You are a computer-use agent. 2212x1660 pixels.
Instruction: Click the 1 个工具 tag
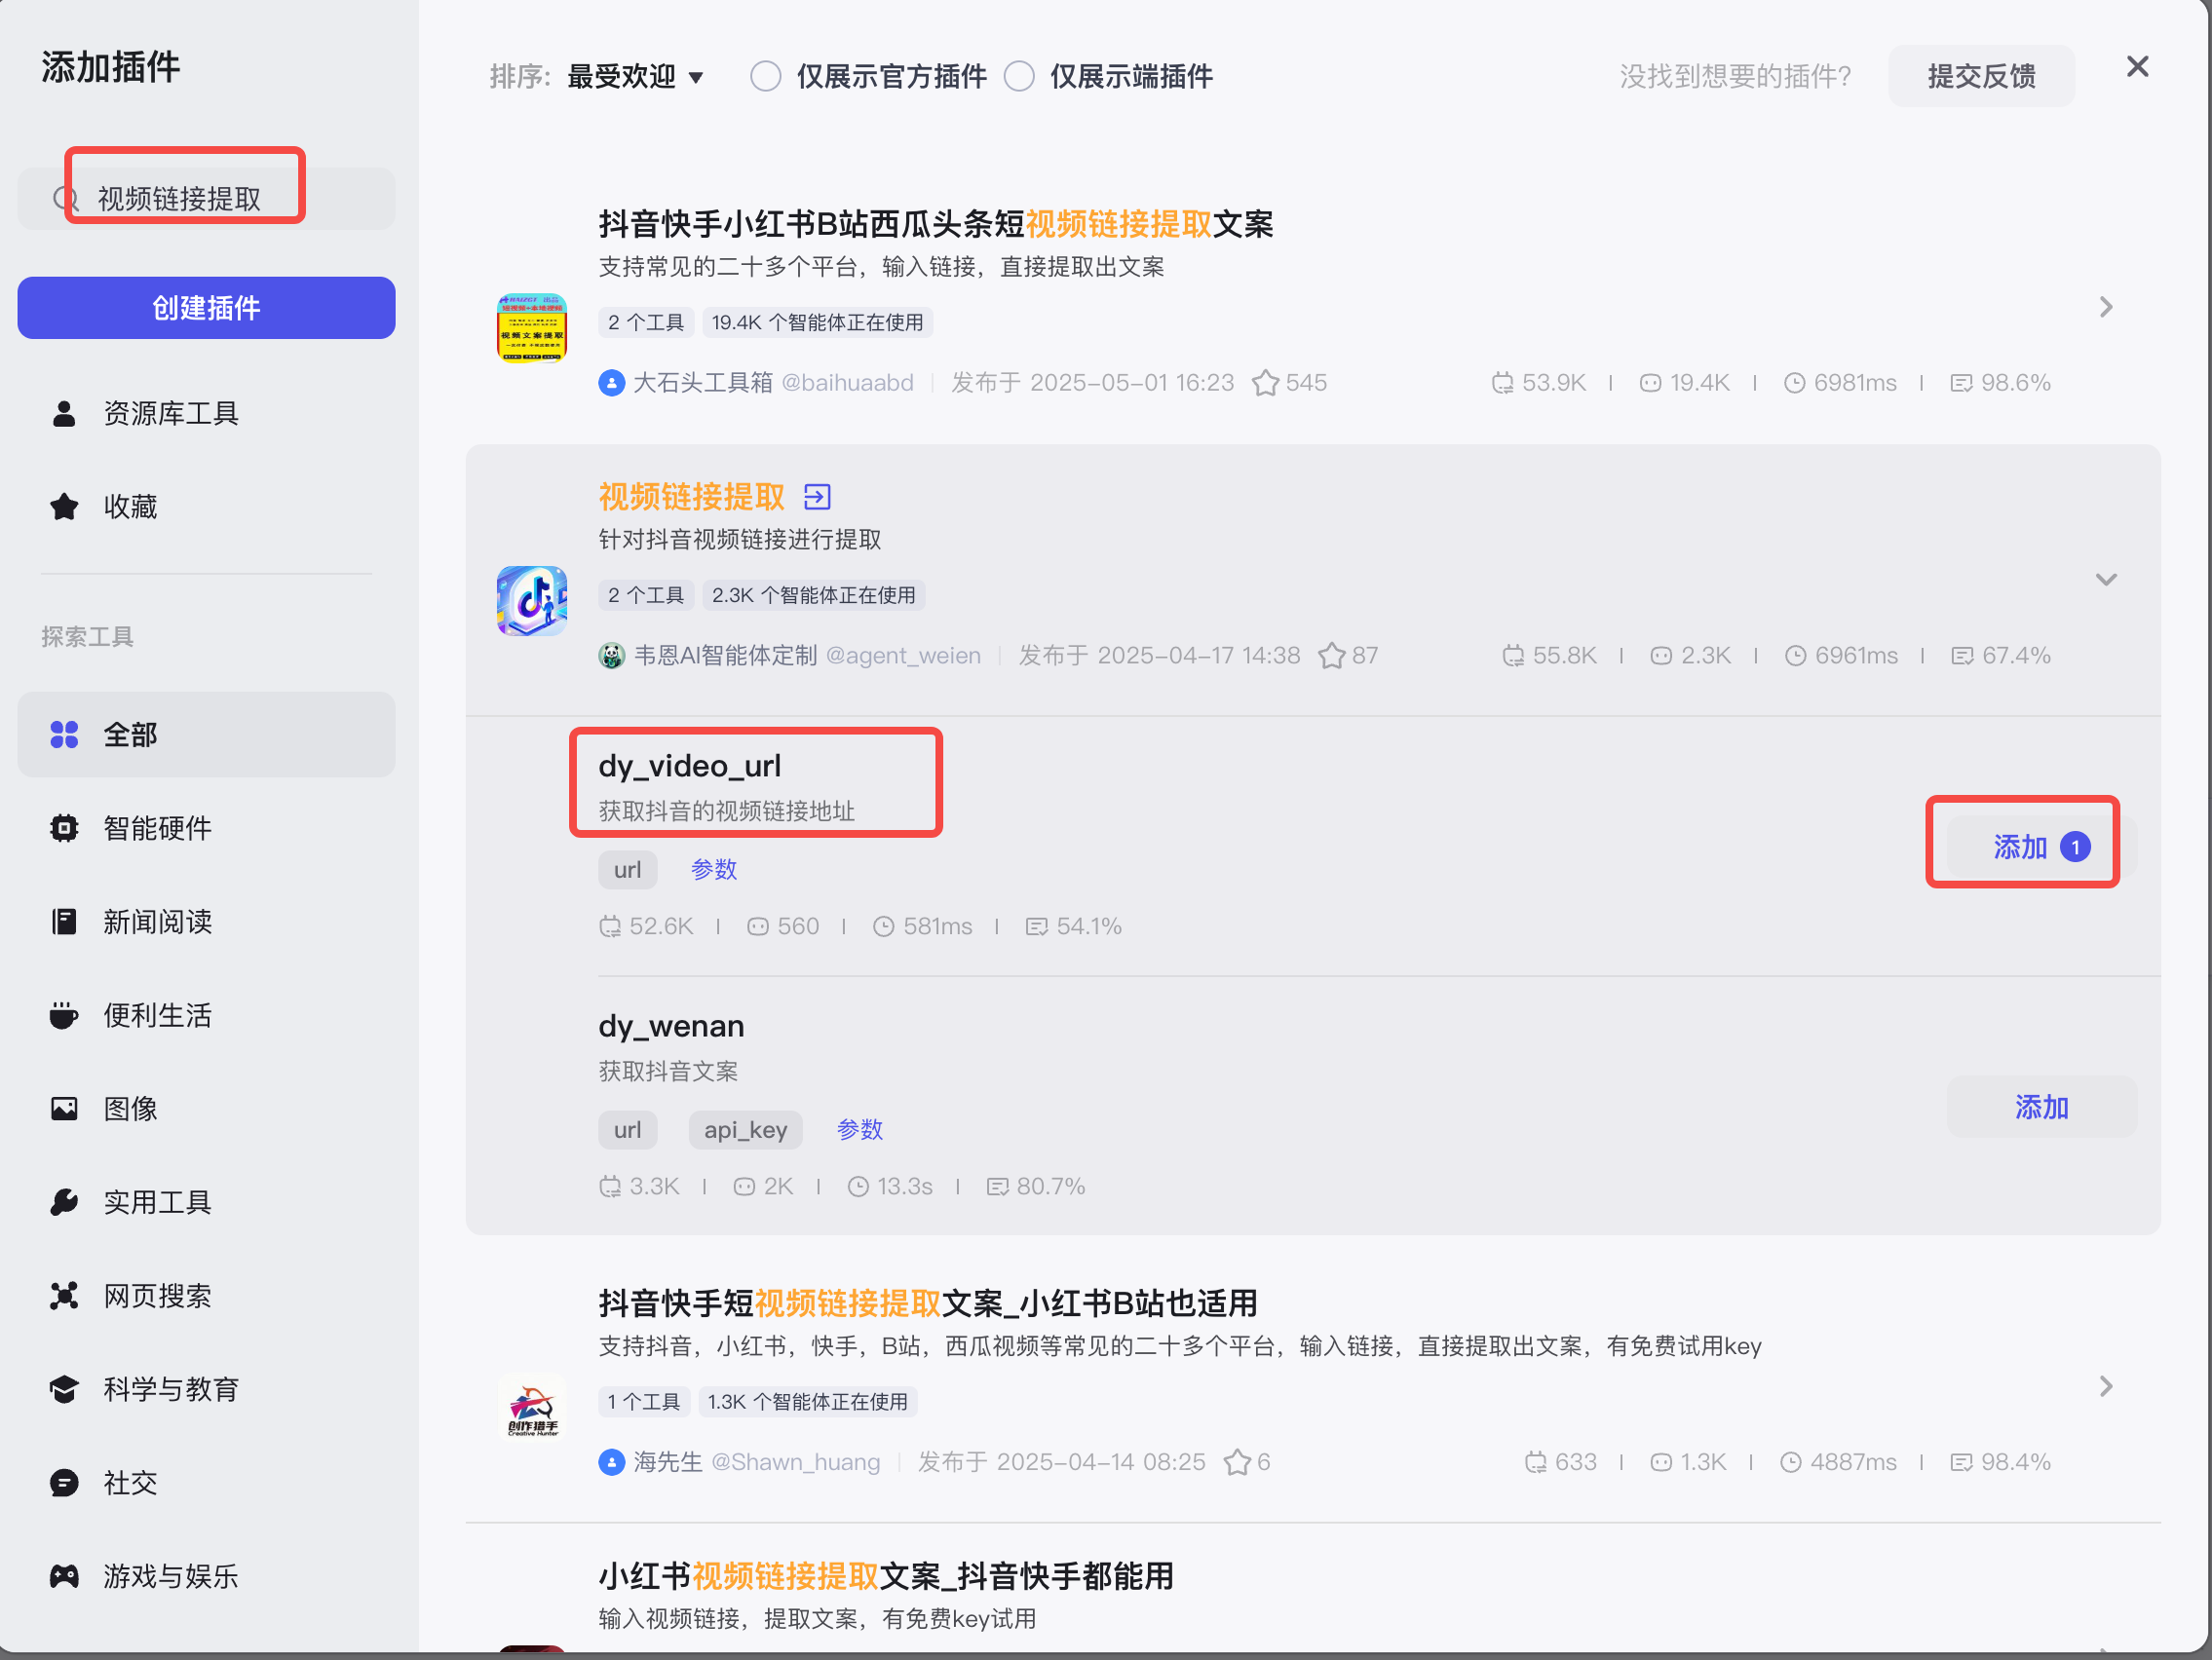click(644, 1402)
